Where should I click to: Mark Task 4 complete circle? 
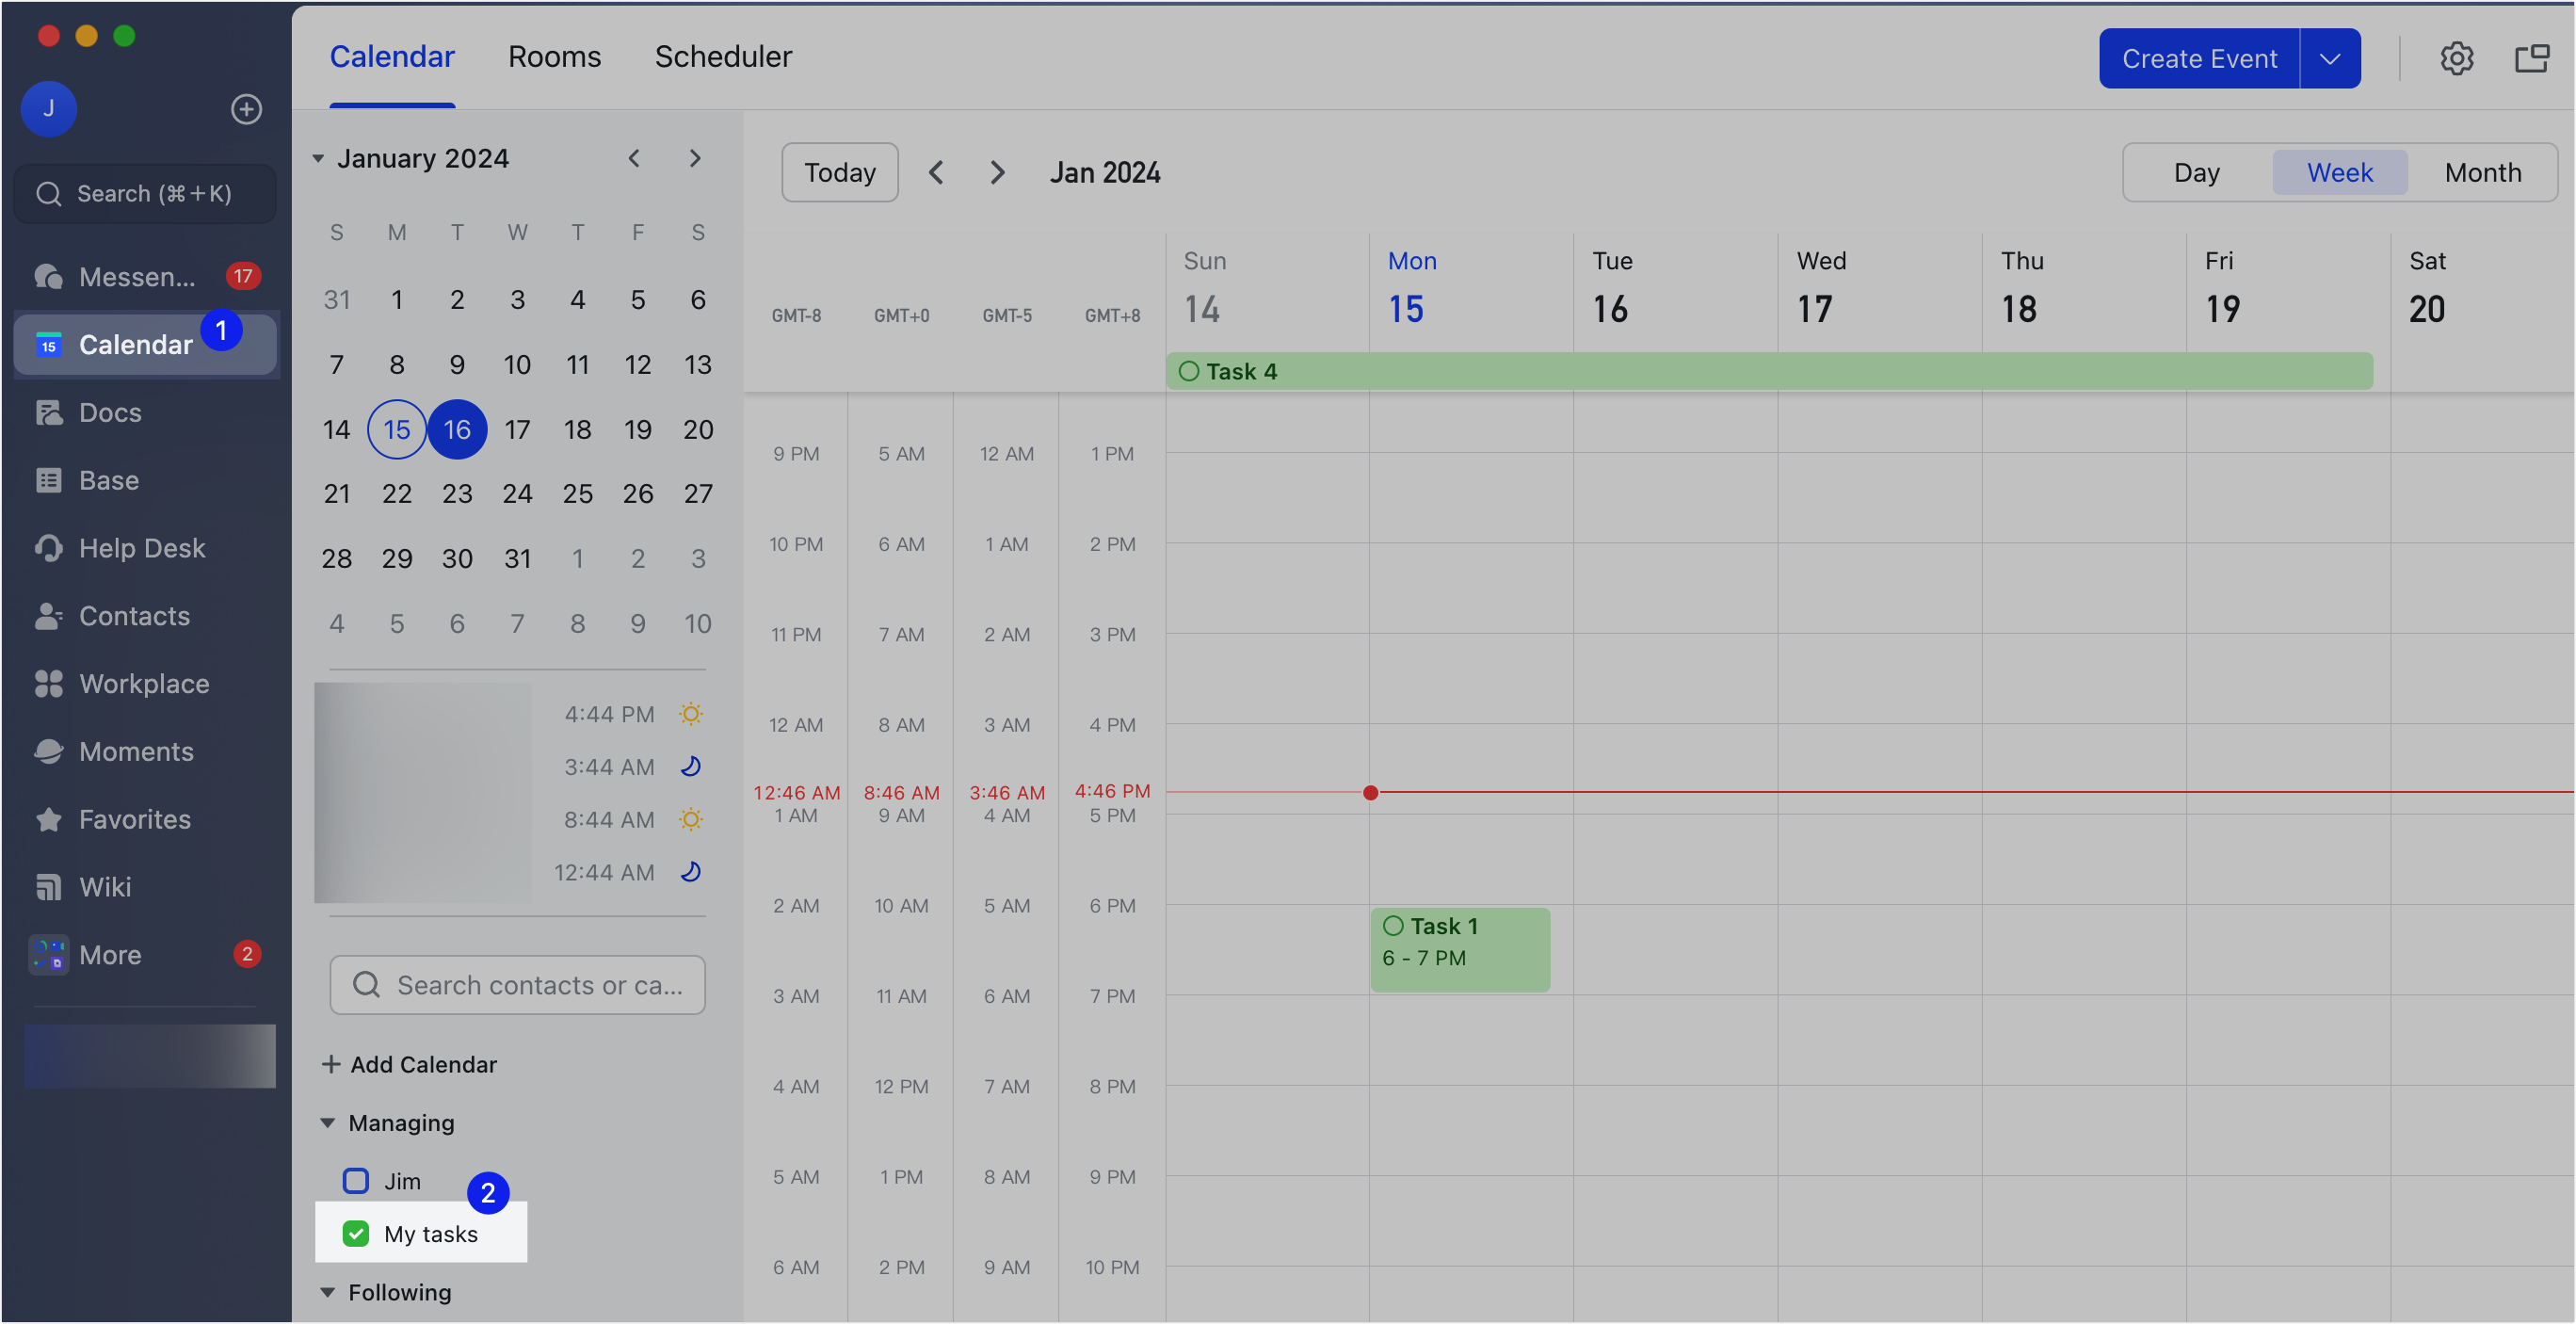click(x=1189, y=372)
